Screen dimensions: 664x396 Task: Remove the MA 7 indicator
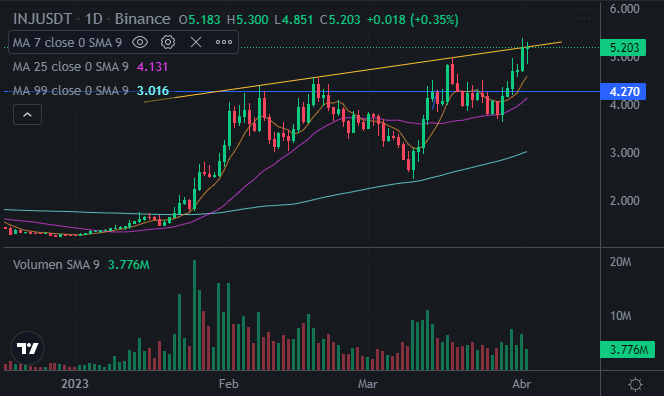click(x=196, y=42)
